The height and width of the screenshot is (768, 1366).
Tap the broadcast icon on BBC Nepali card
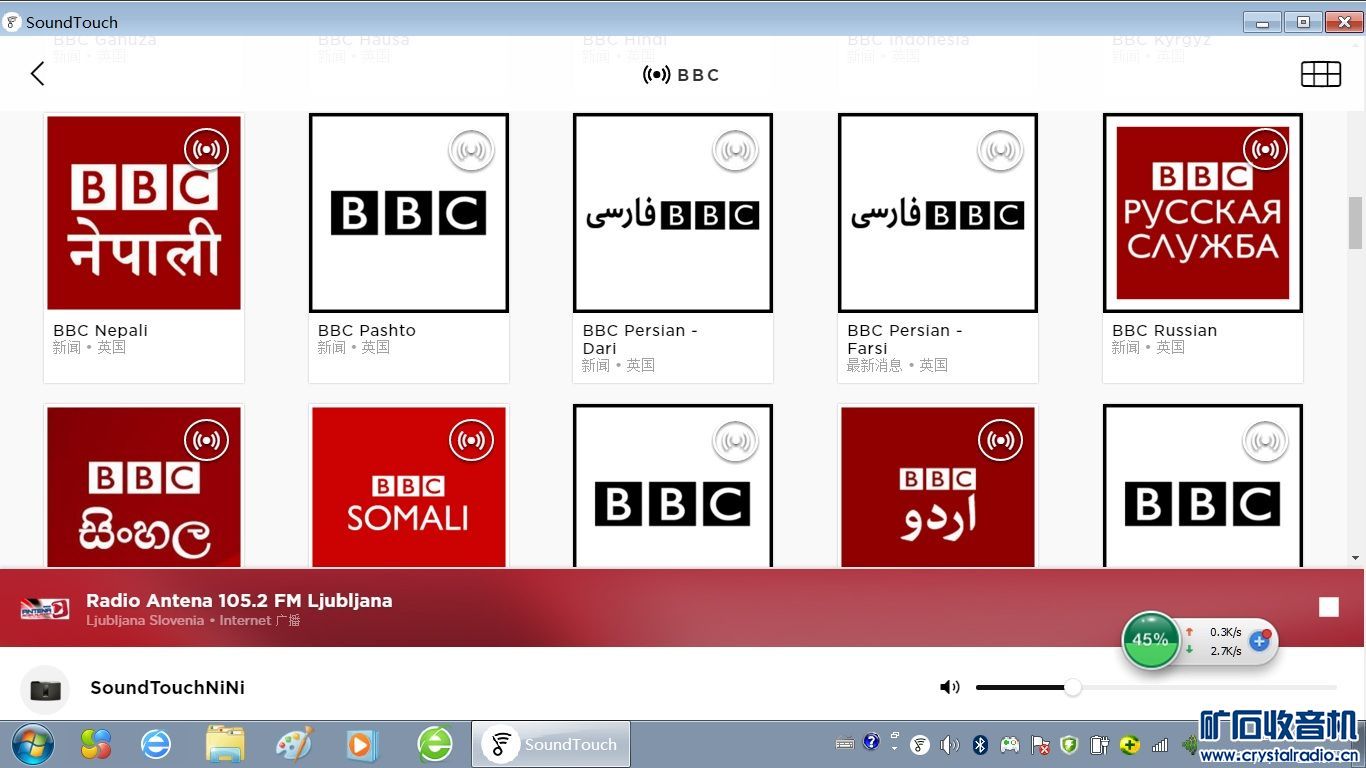pyautogui.click(x=207, y=150)
